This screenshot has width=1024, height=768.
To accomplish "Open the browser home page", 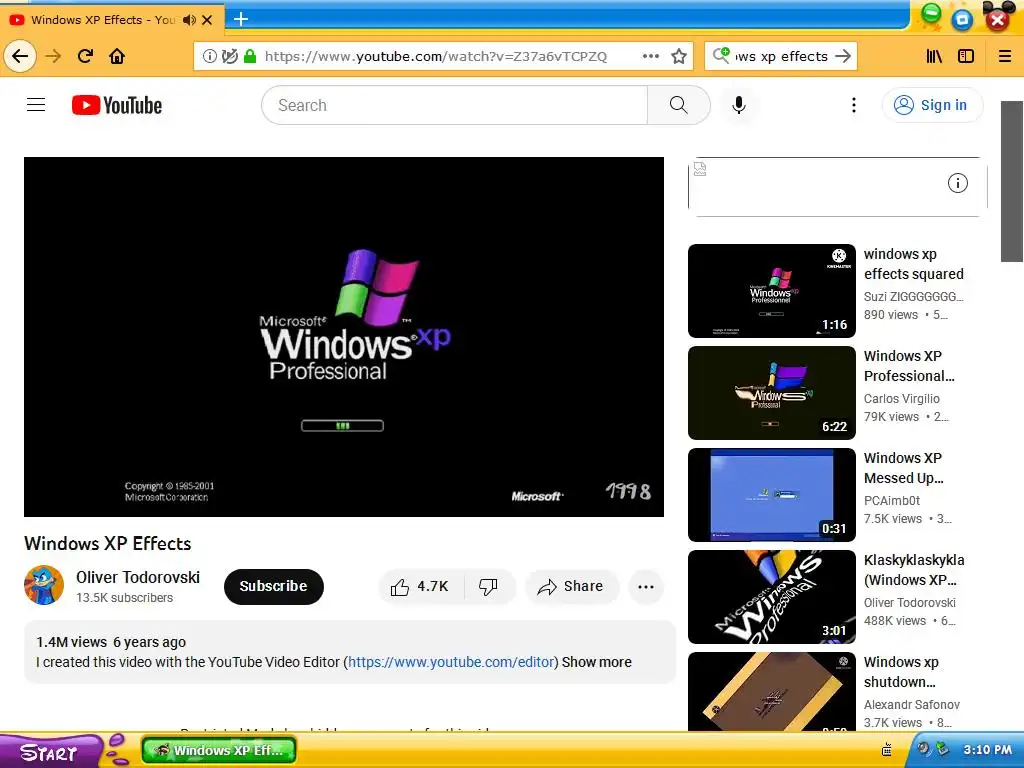I will [117, 56].
